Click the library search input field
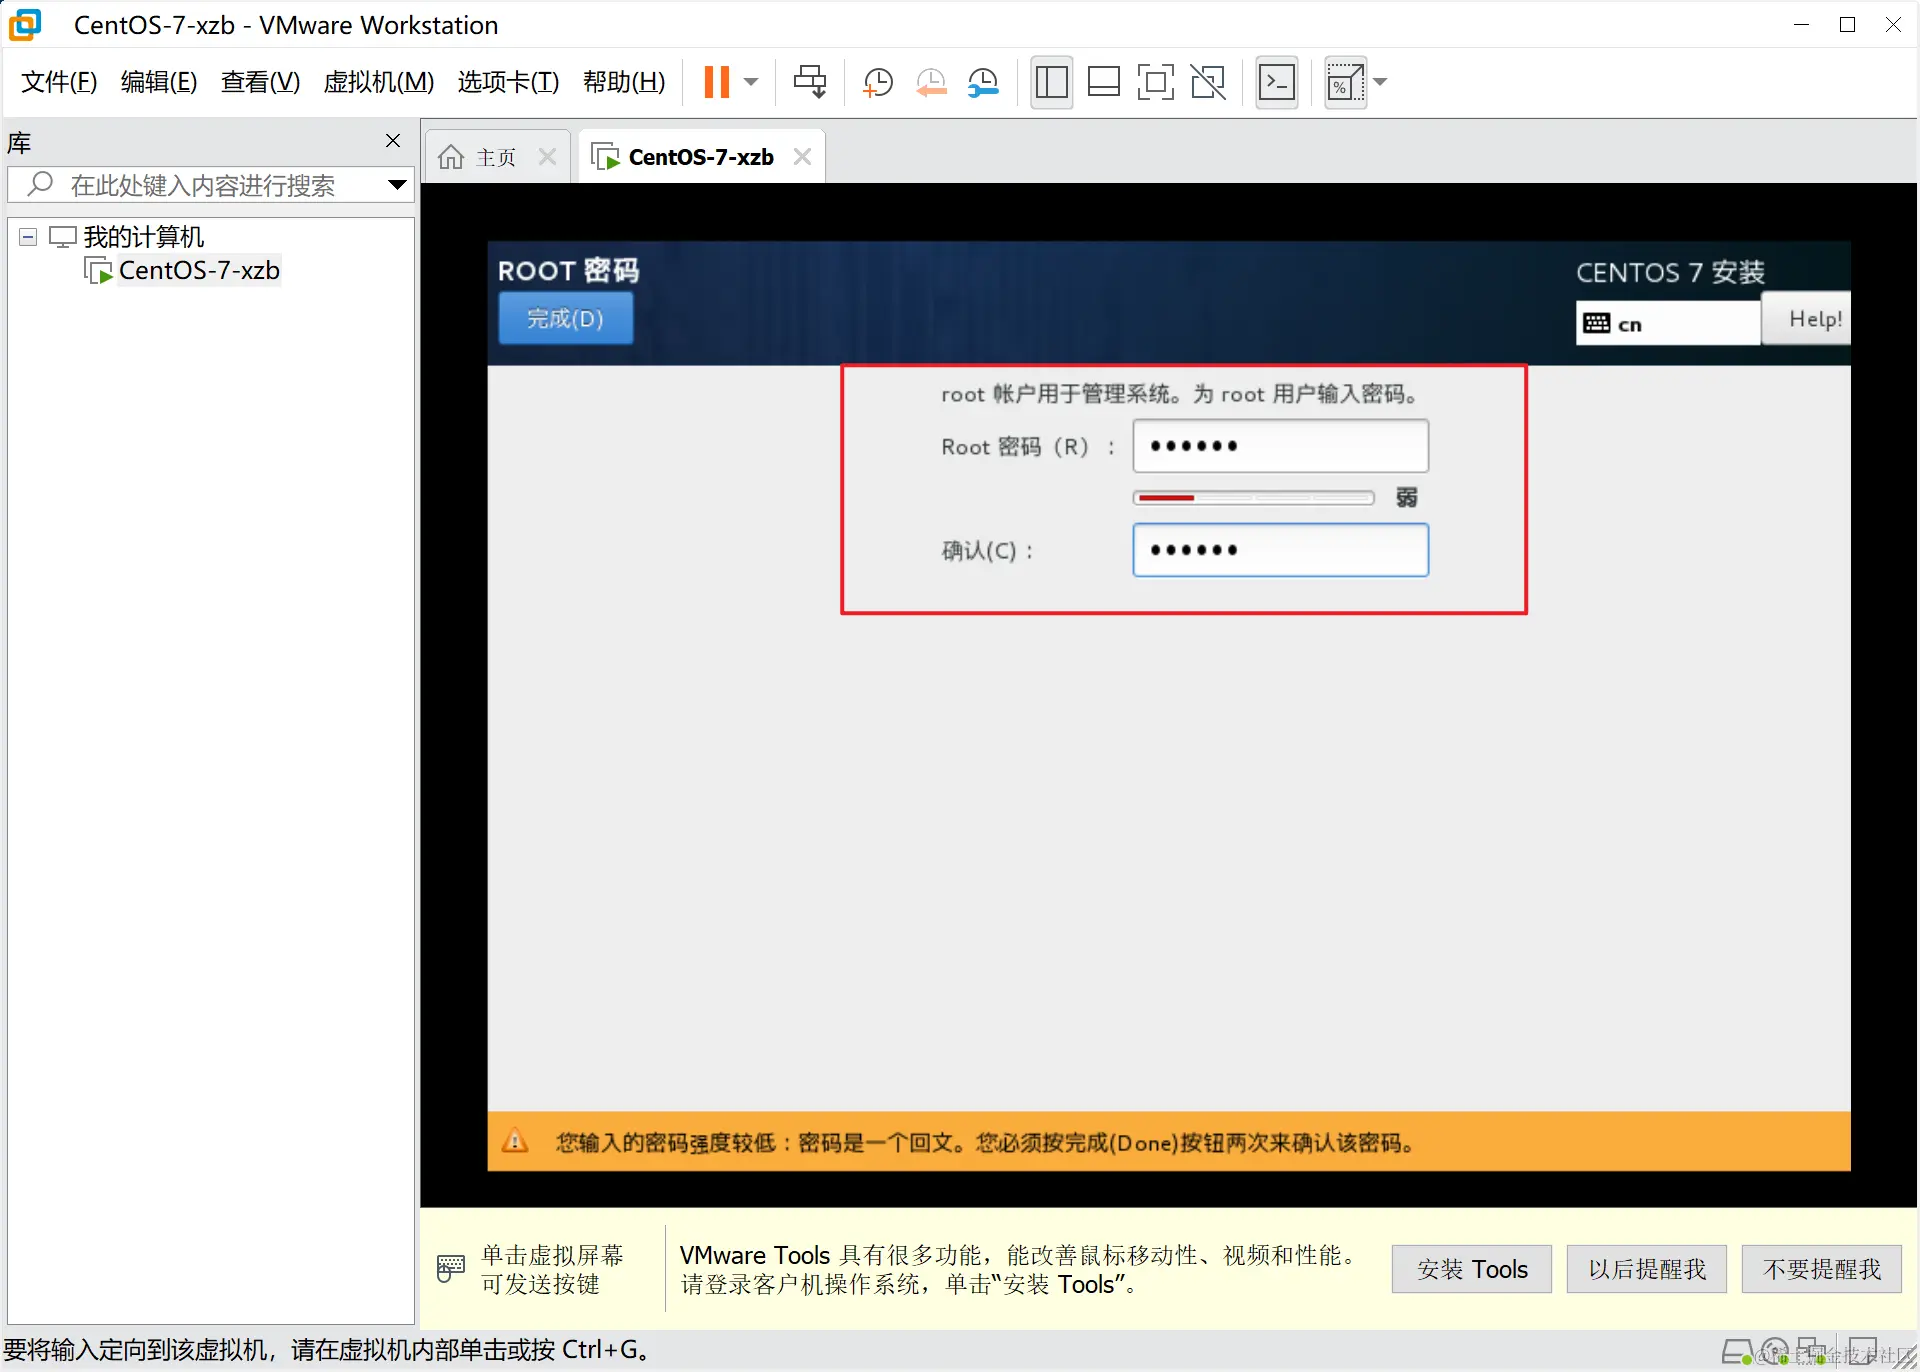Screen dimensions: 1920x1372 click(210, 185)
